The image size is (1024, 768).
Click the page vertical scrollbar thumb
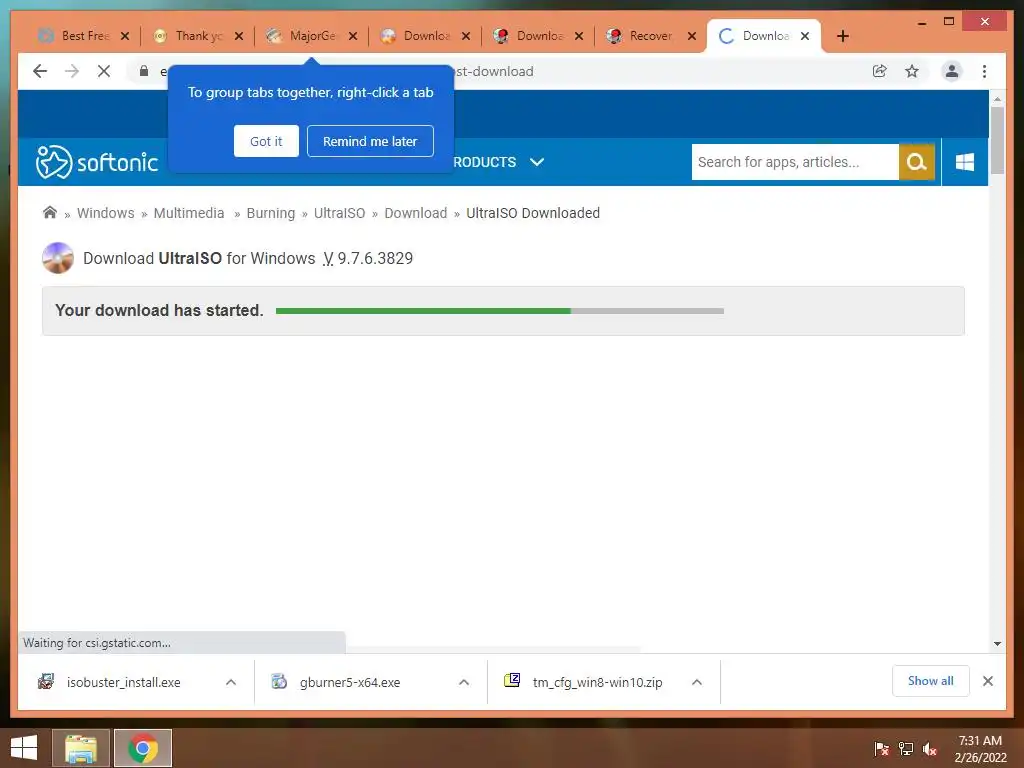click(997, 140)
